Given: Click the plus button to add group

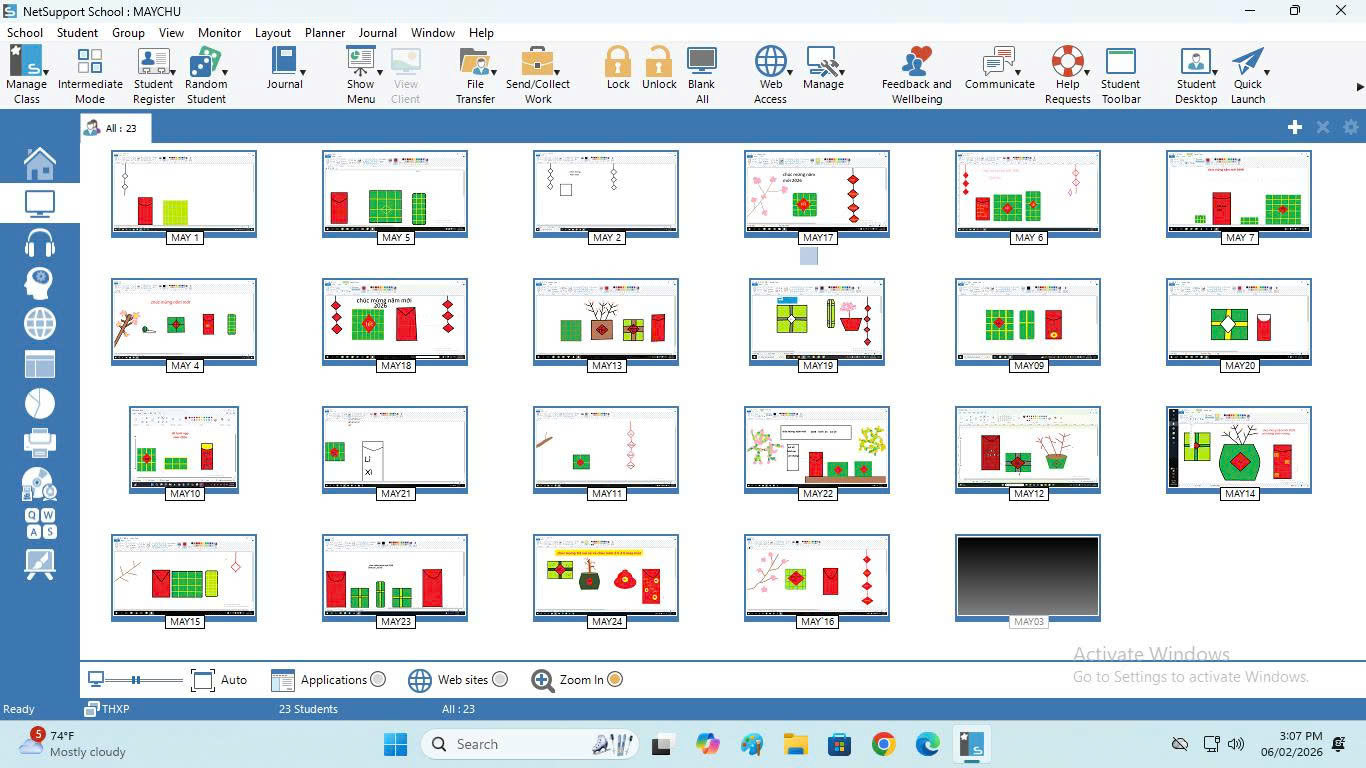Looking at the screenshot, I should click(1295, 127).
